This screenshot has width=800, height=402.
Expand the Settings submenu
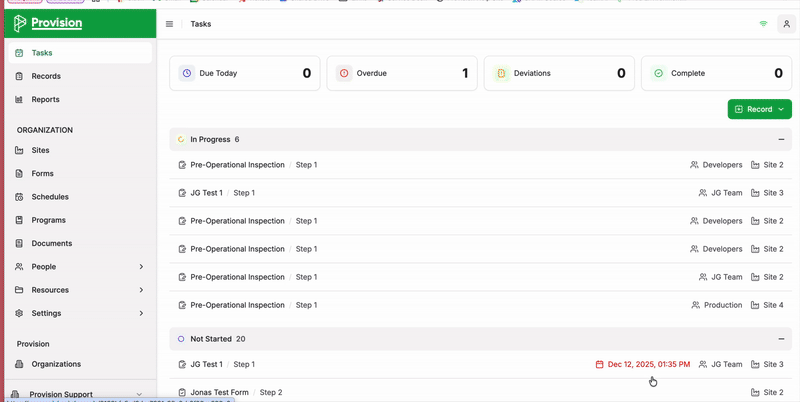click(141, 313)
